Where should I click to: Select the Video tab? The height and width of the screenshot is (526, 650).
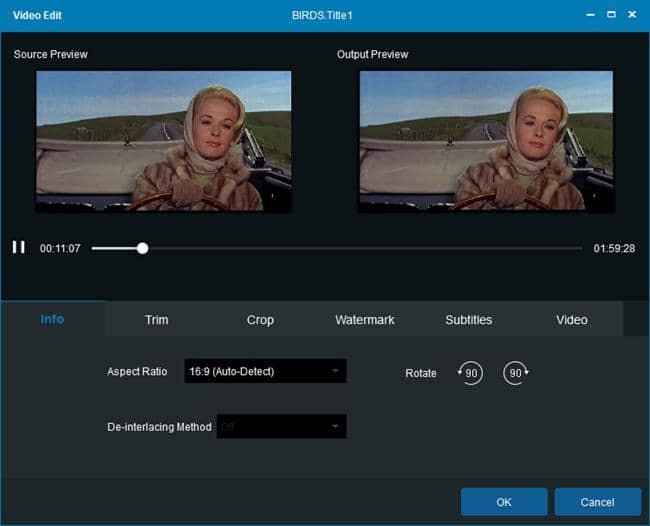(572, 320)
